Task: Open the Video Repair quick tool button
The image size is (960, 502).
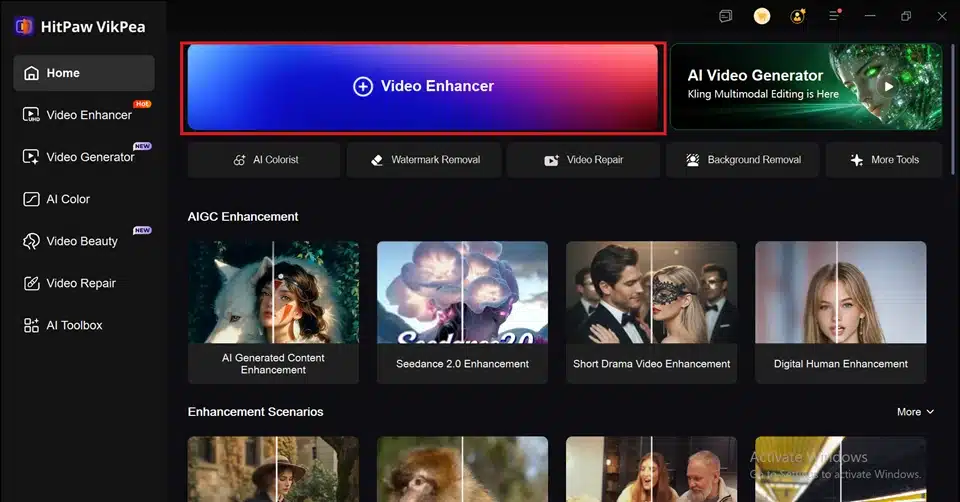Action: (x=583, y=160)
